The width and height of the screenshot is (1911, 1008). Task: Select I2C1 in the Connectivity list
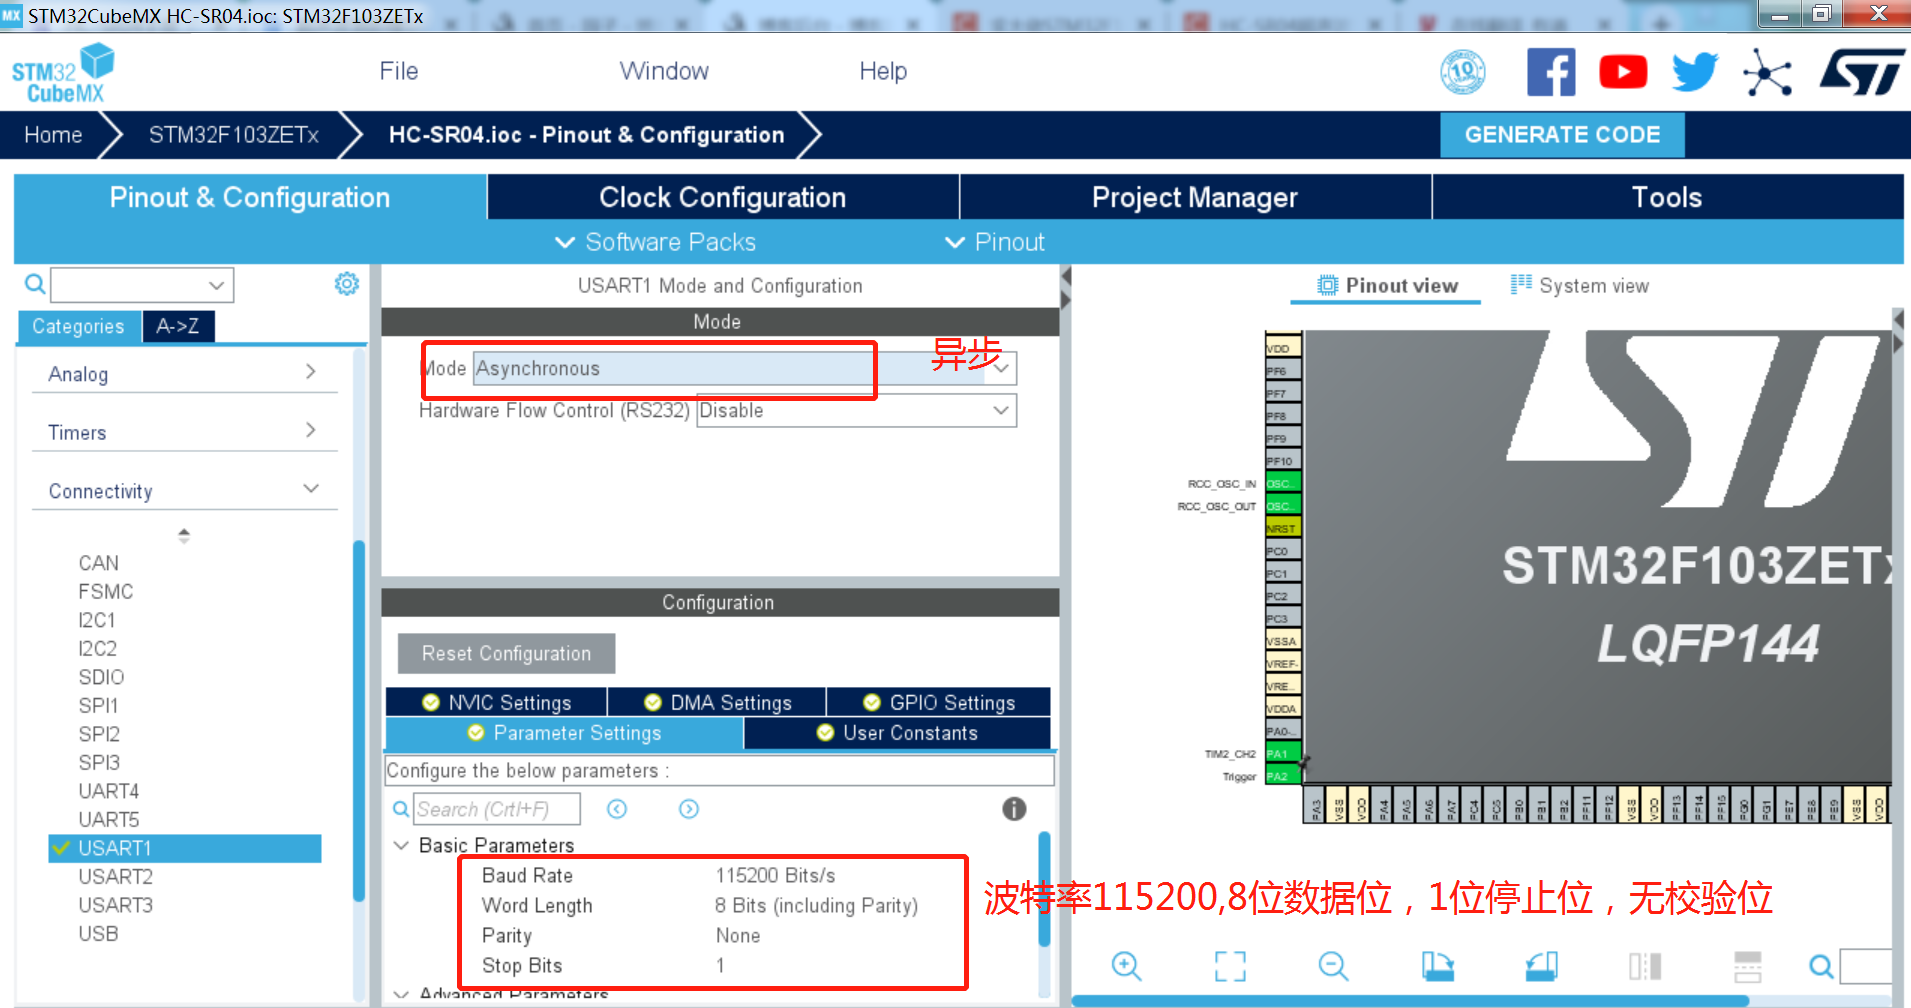click(x=97, y=620)
